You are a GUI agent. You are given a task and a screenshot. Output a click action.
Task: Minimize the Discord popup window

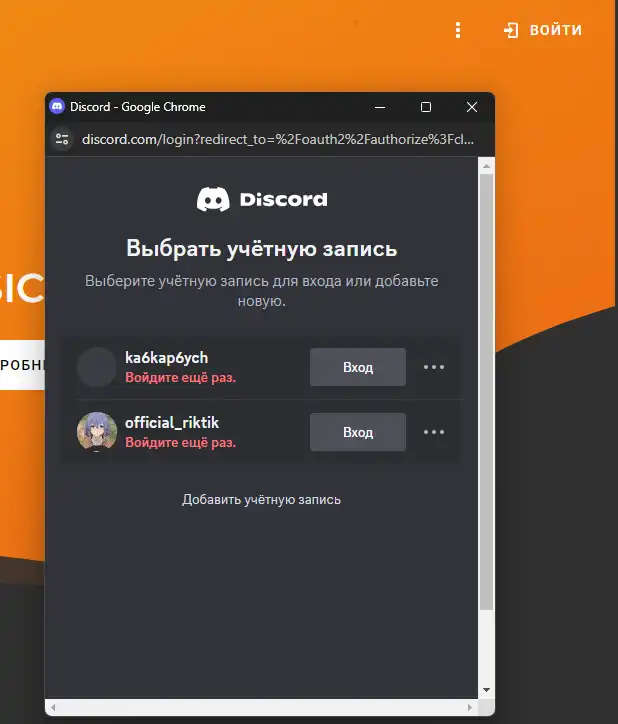click(x=380, y=107)
